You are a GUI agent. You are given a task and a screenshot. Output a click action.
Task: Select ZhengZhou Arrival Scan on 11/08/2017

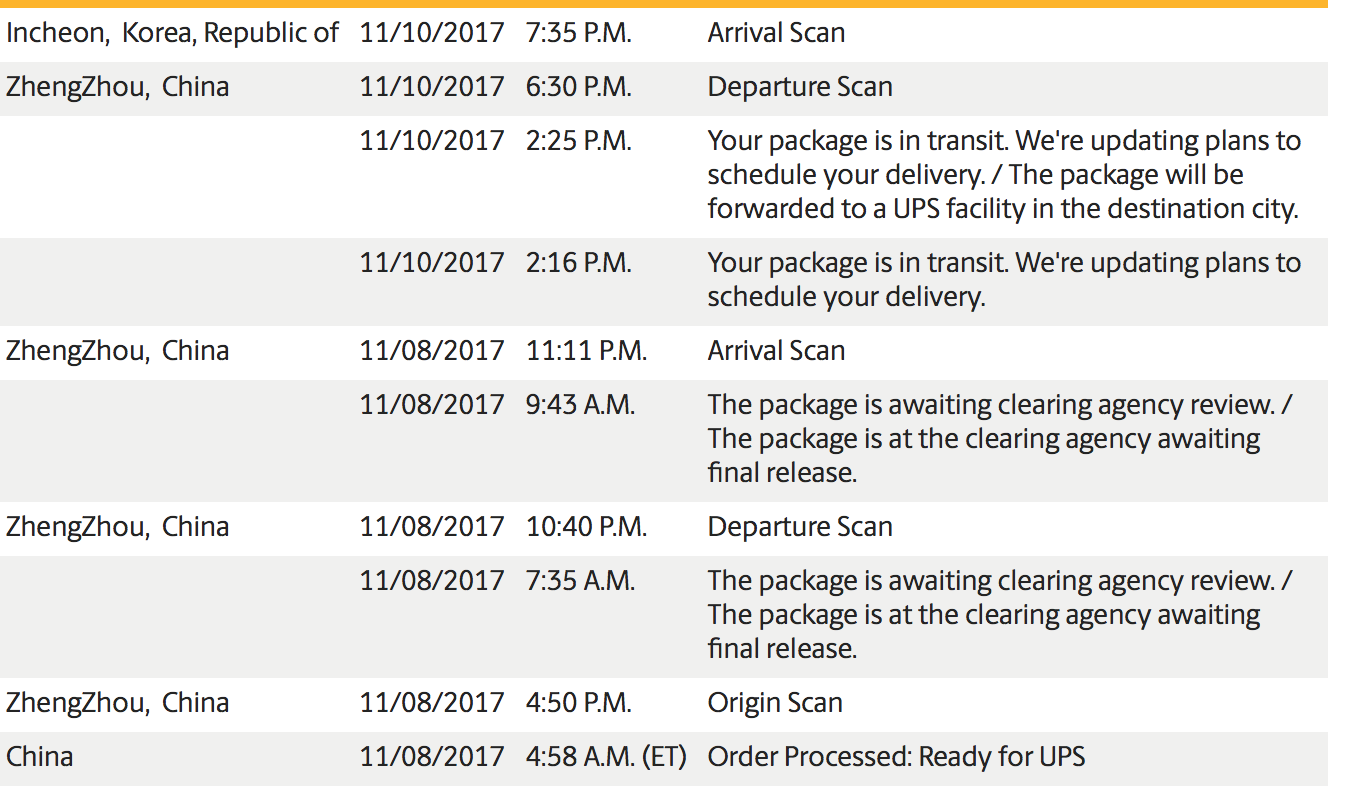point(776,351)
